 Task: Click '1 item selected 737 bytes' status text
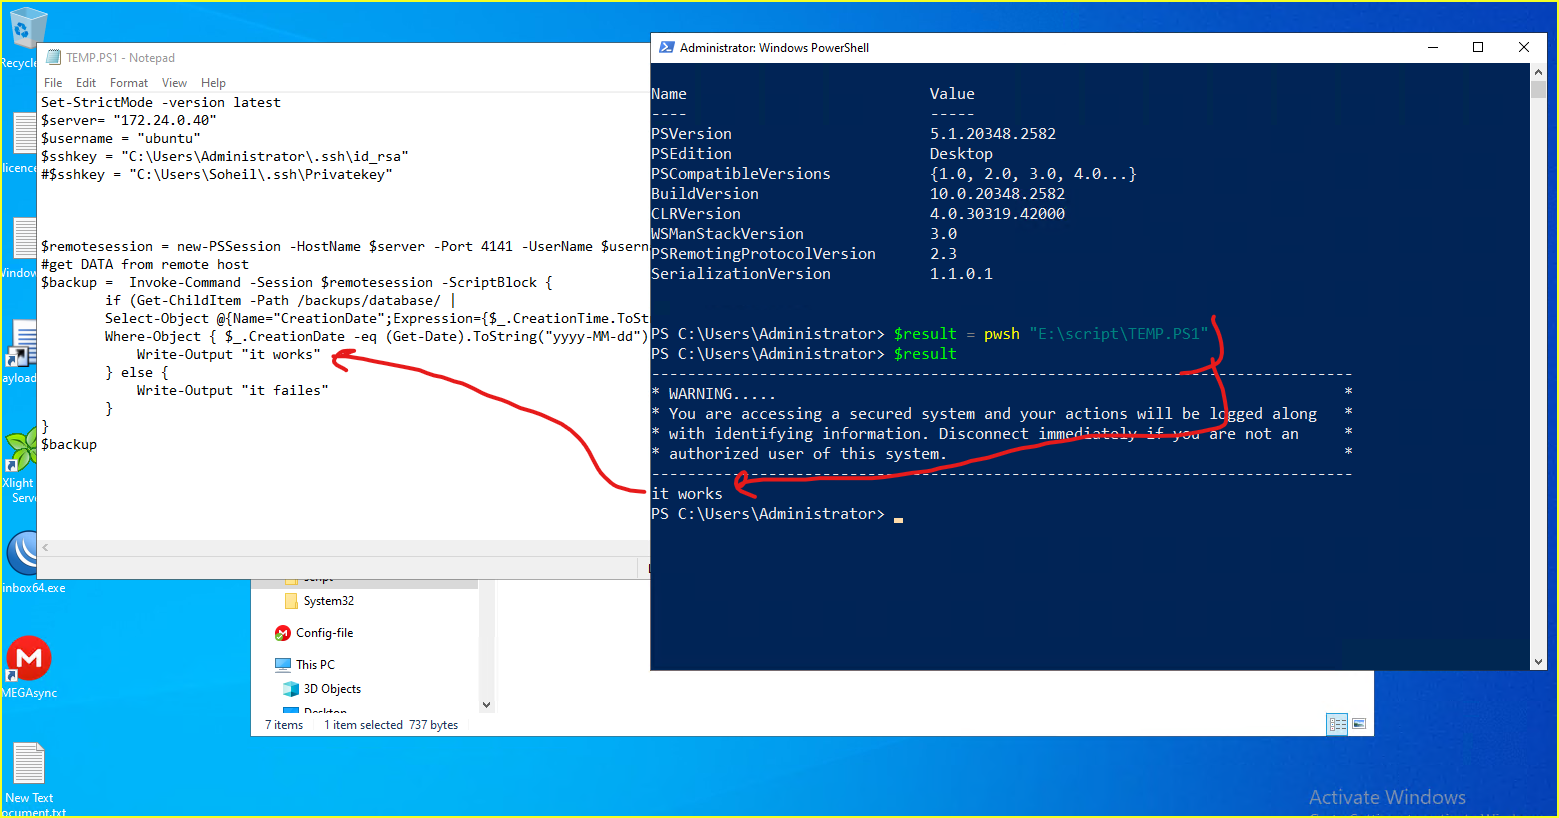(x=391, y=725)
